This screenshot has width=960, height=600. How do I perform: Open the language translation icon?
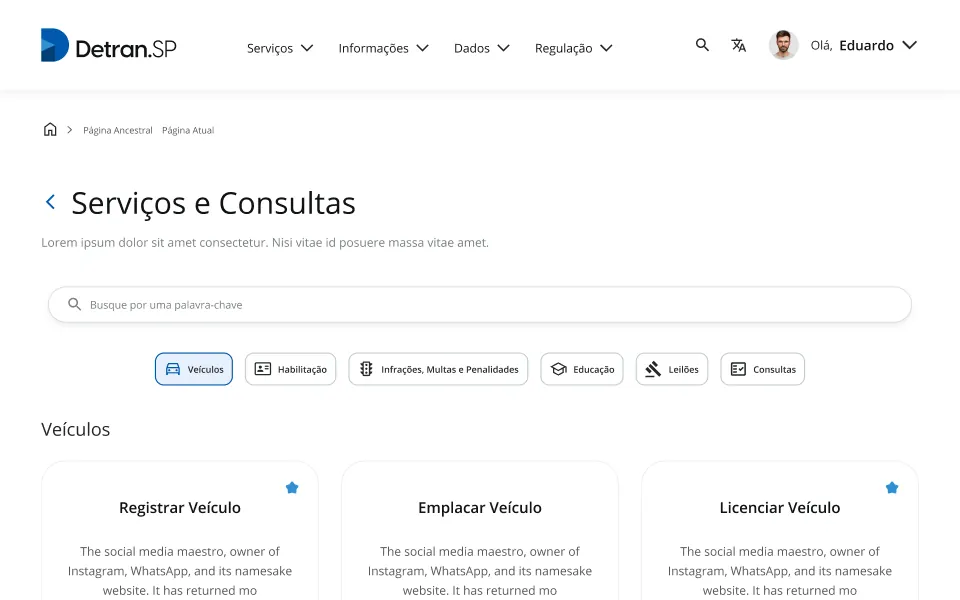pos(738,45)
